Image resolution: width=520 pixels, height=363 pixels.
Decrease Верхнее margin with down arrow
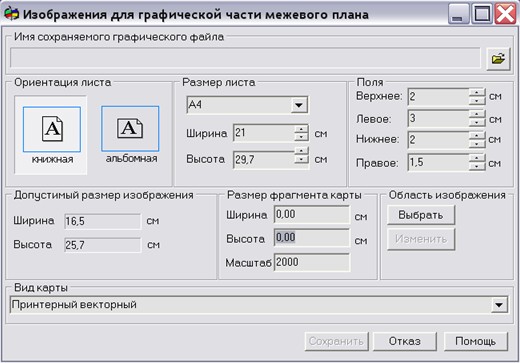477,101
